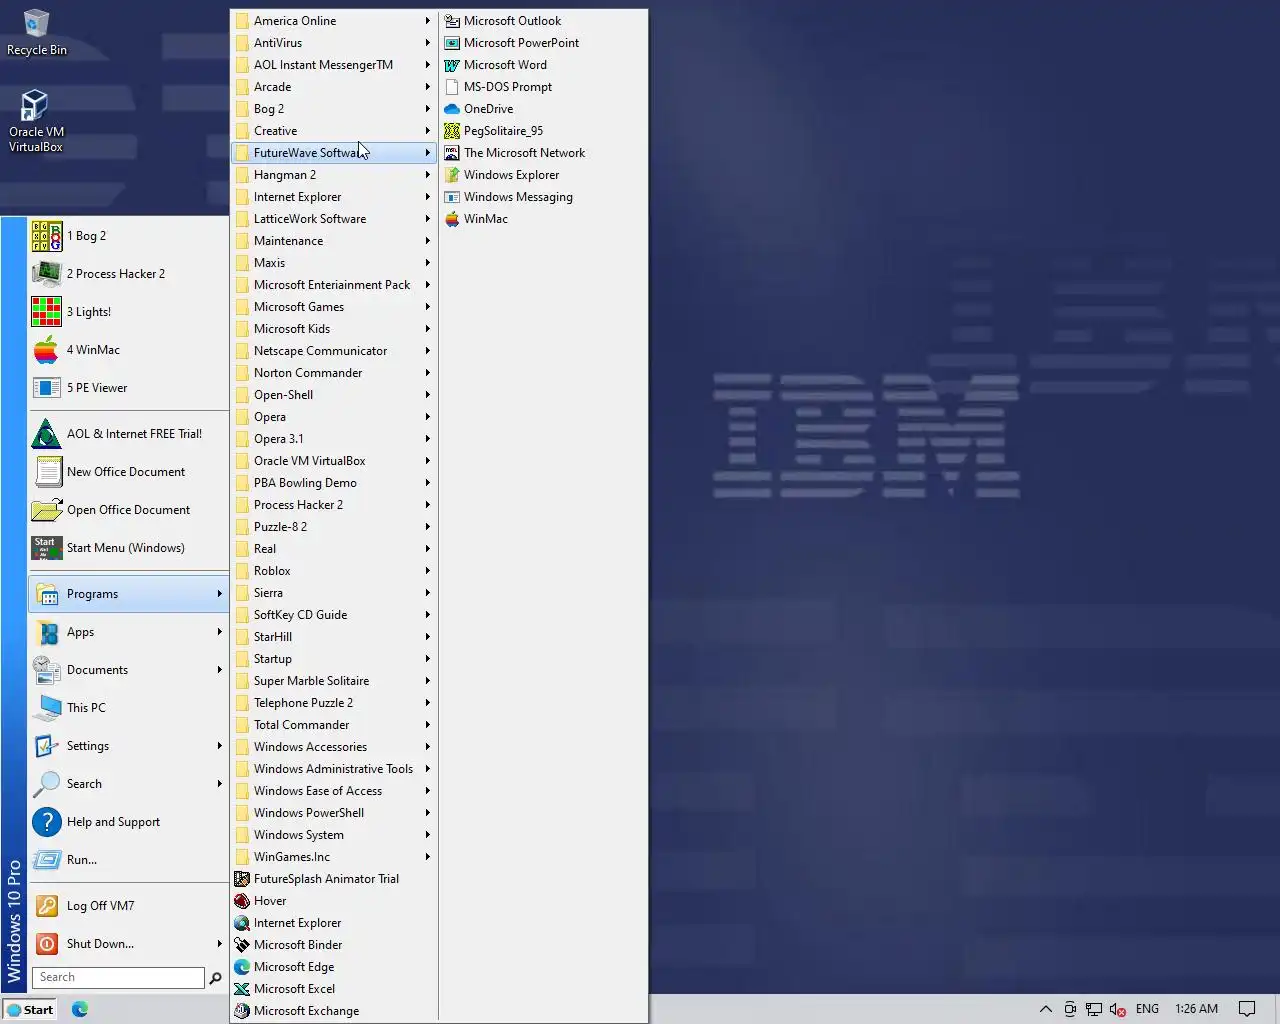
Task: Open the Apps submenu
Action: point(129,632)
